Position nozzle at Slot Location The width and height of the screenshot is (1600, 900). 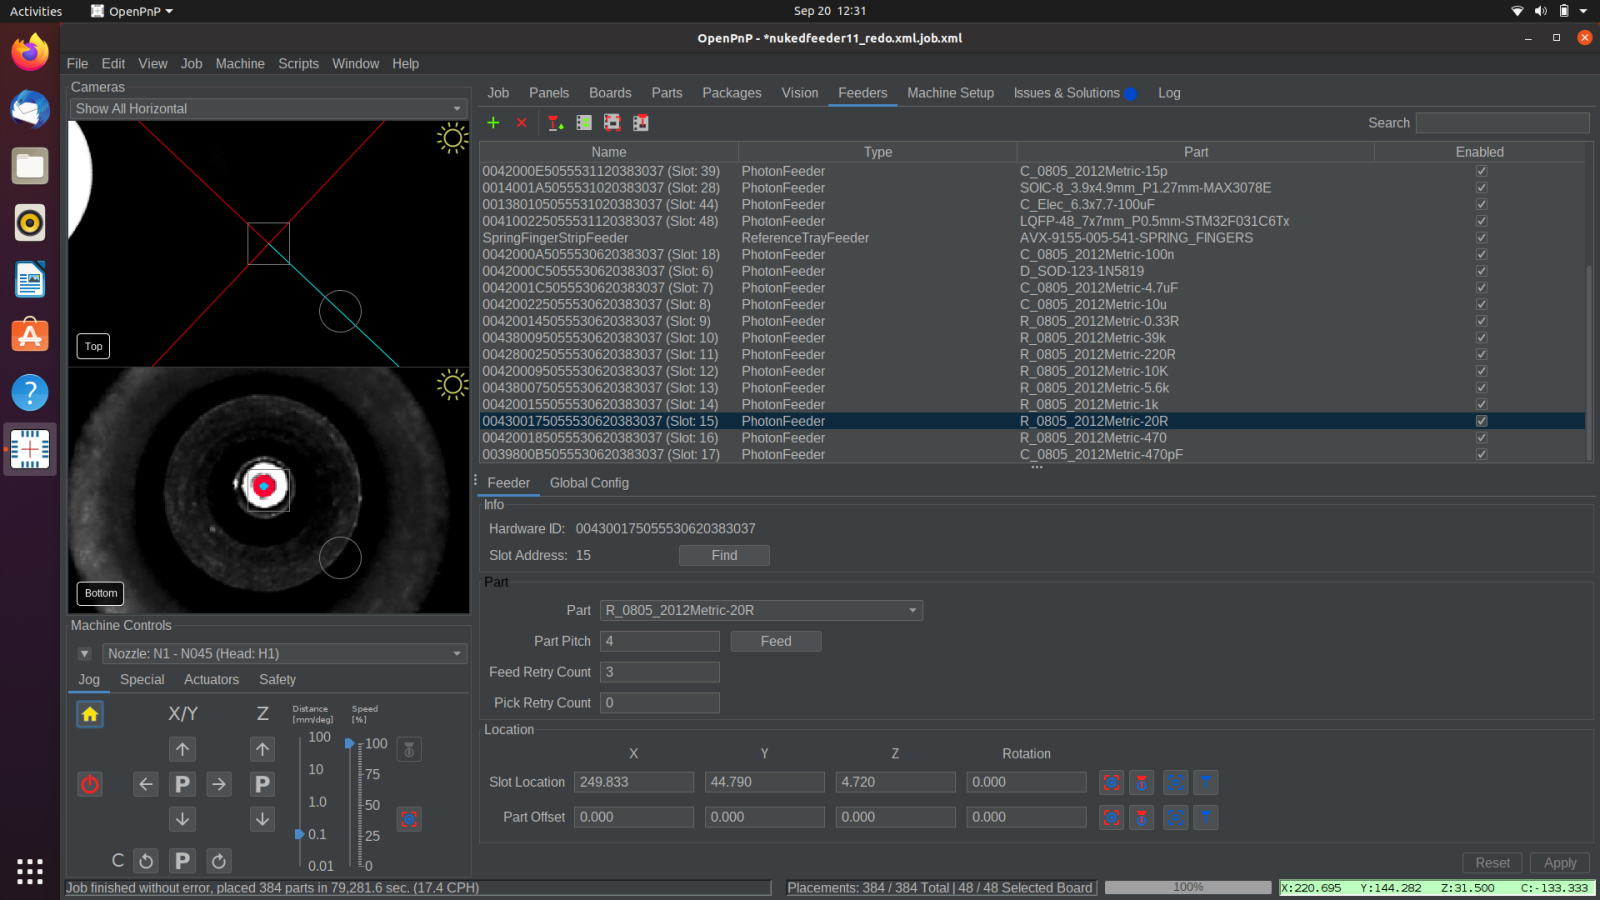click(x=1206, y=782)
